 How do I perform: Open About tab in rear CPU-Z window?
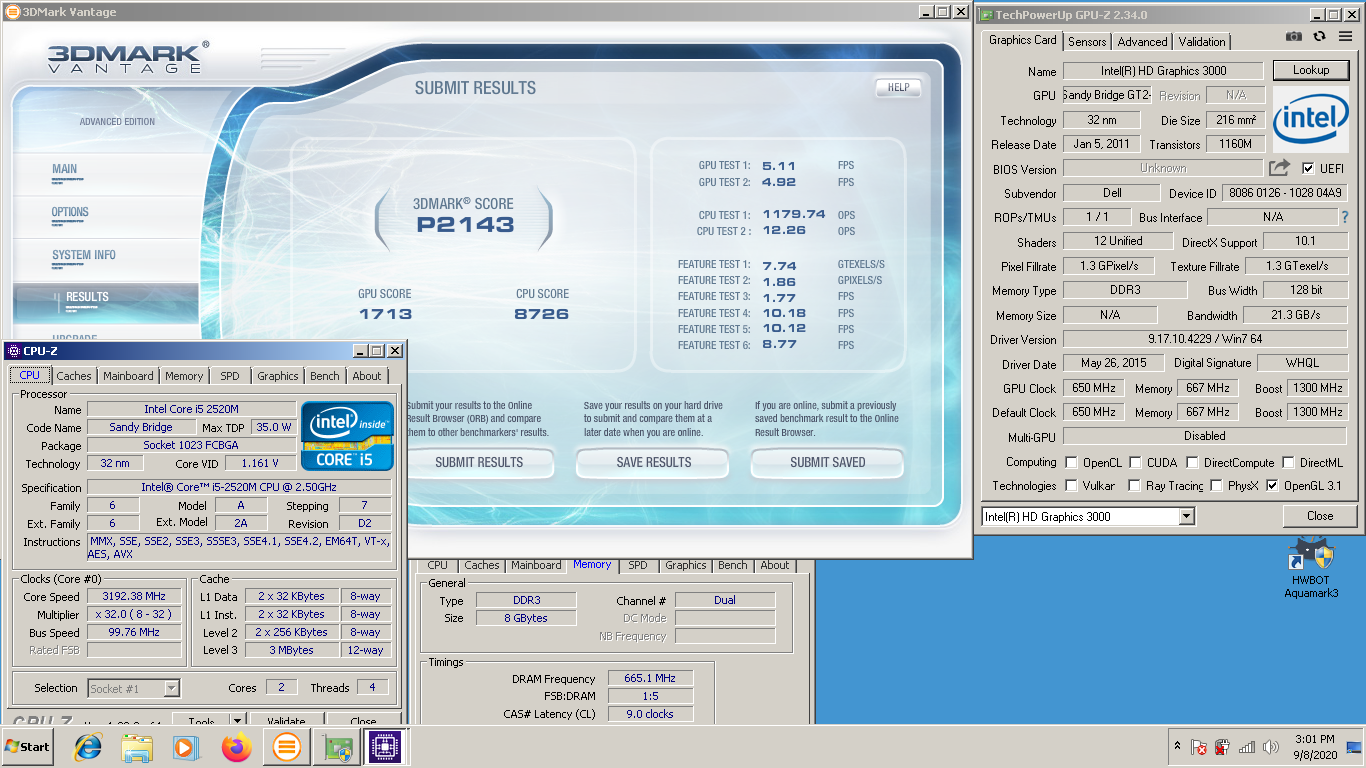point(775,565)
